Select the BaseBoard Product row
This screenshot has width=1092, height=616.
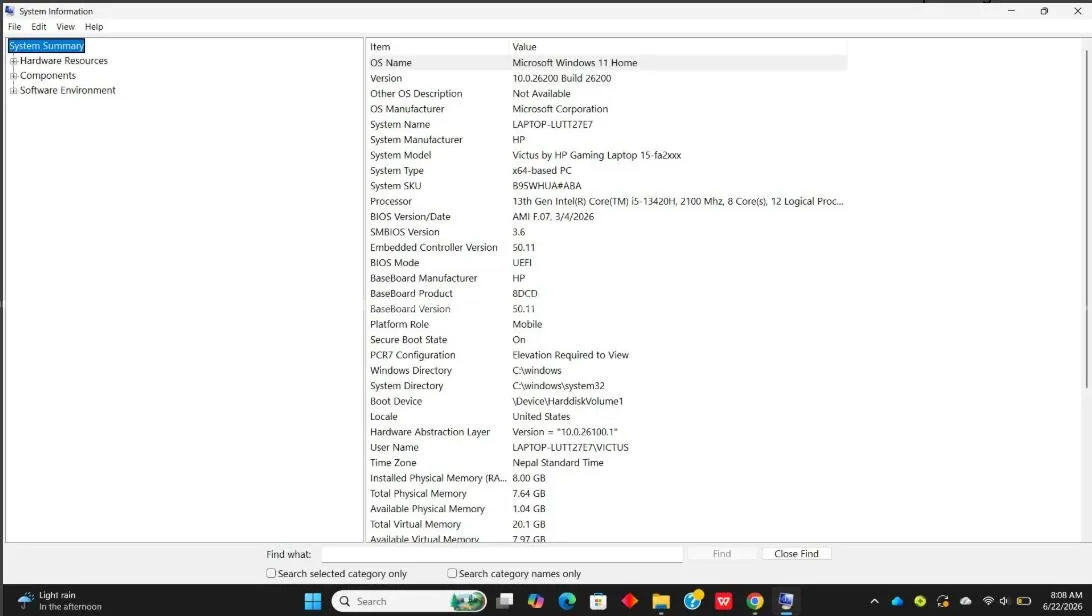click(x=607, y=294)
